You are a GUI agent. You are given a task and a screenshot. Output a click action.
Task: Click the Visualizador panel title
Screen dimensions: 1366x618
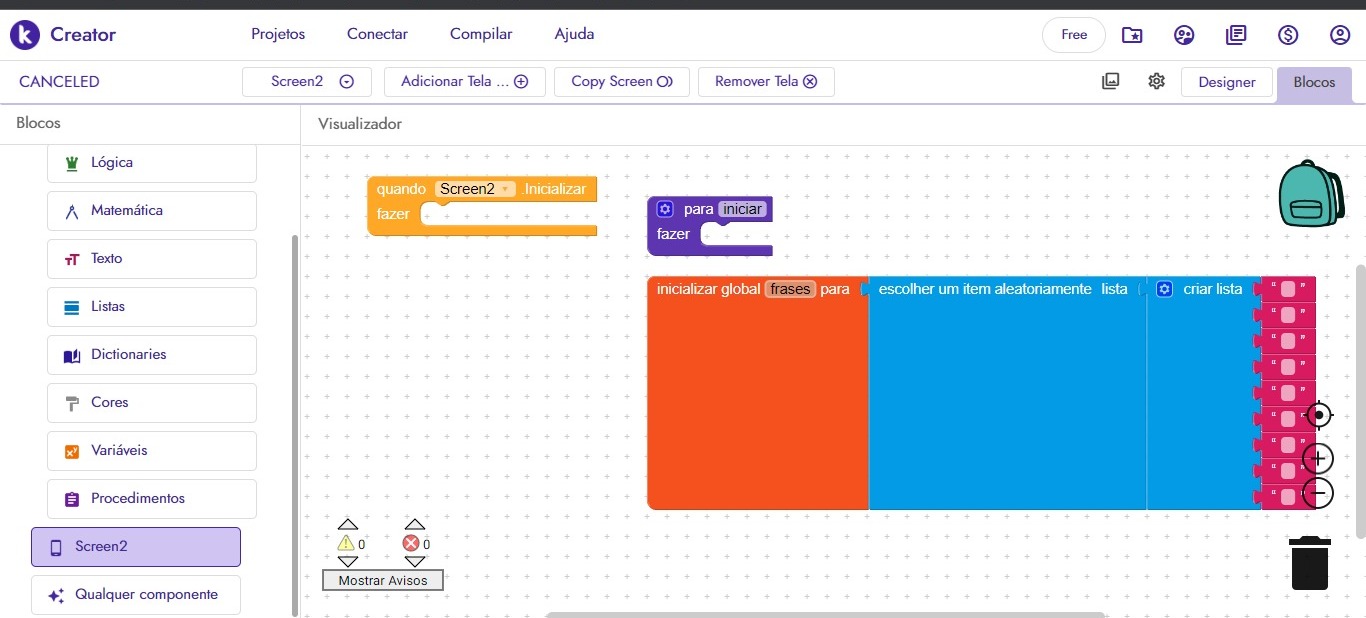pyautogui.click(x=360, y=124)
